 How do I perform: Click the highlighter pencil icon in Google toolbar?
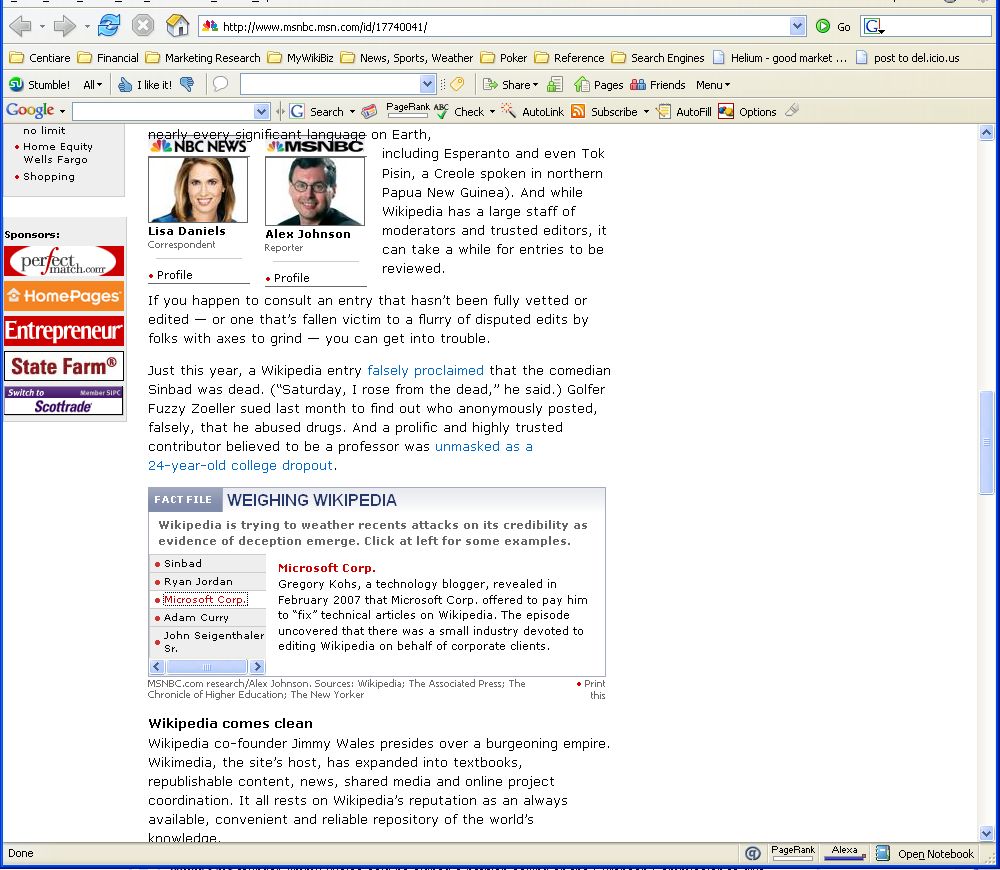[x=792, y=110]
